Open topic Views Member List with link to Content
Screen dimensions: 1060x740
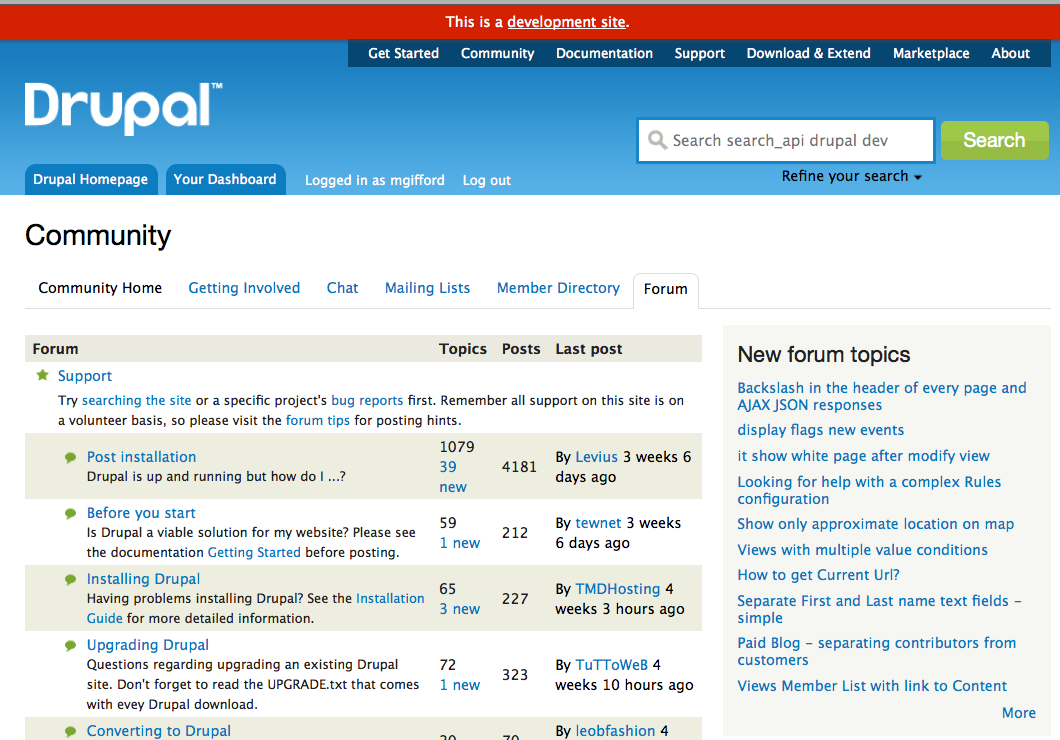click(x=872, y=686)
